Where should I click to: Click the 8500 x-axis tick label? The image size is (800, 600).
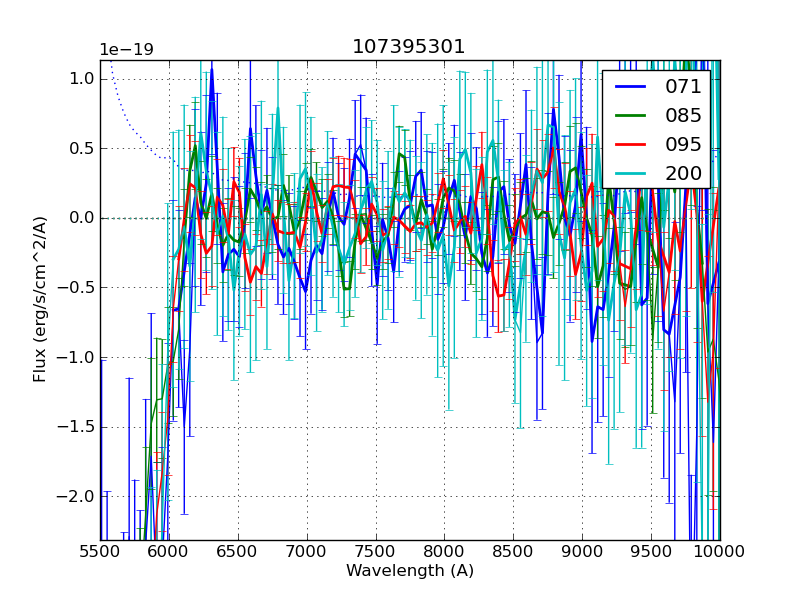pos(514,552)
